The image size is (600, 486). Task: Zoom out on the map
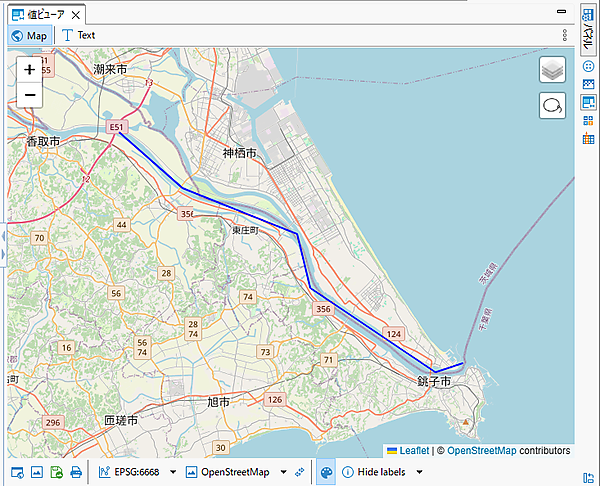(30, 95)
